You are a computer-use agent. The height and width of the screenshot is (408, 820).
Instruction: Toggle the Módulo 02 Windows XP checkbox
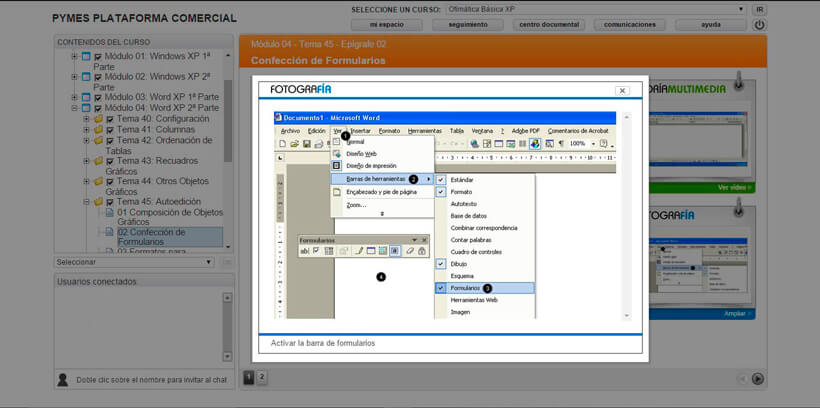click(x=98, y=77)
